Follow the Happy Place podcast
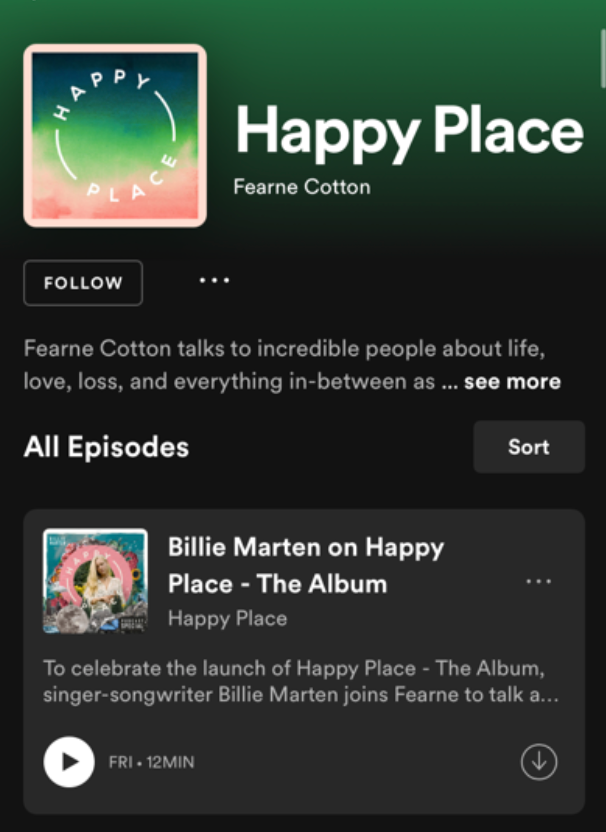This screenshot has width=606, height=832. [83, 283]
